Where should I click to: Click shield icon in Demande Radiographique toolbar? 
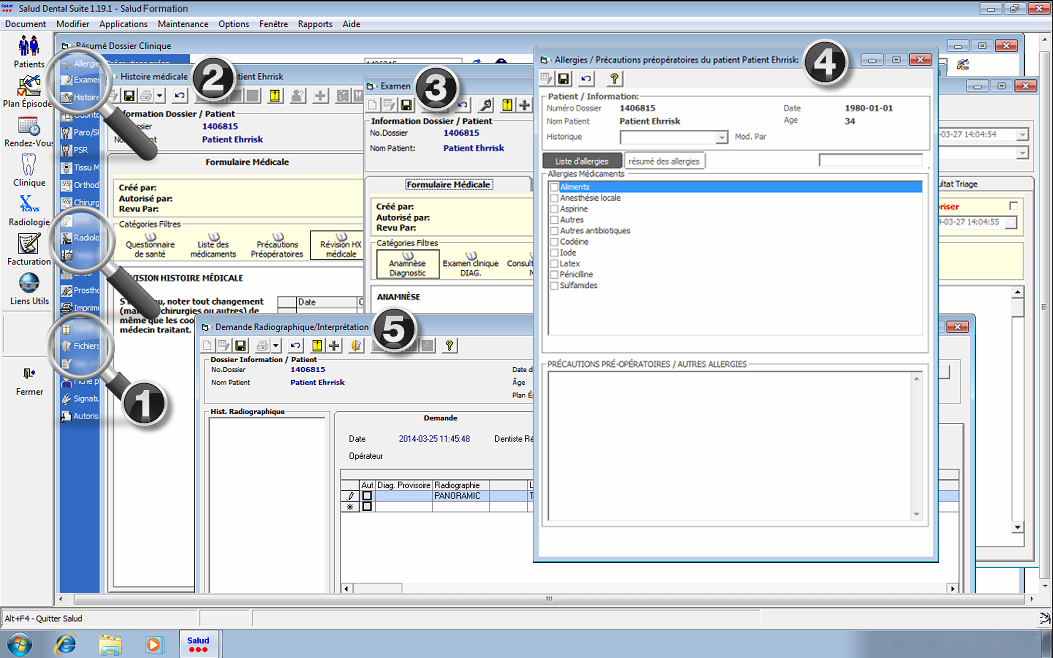tap(357, 345)
